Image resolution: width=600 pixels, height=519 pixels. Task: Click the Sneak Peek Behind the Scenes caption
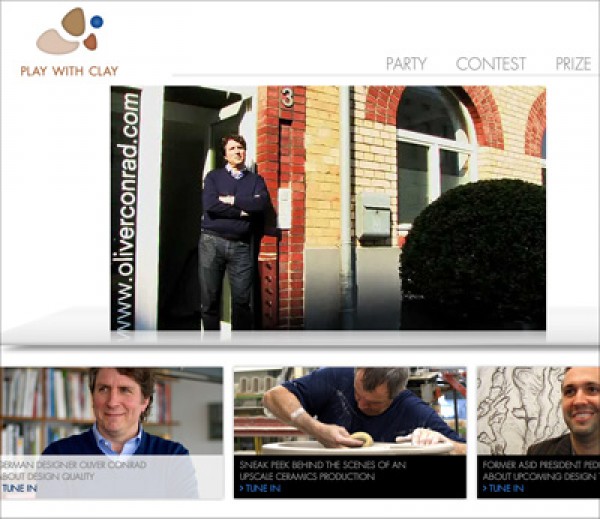click(323, 470)
